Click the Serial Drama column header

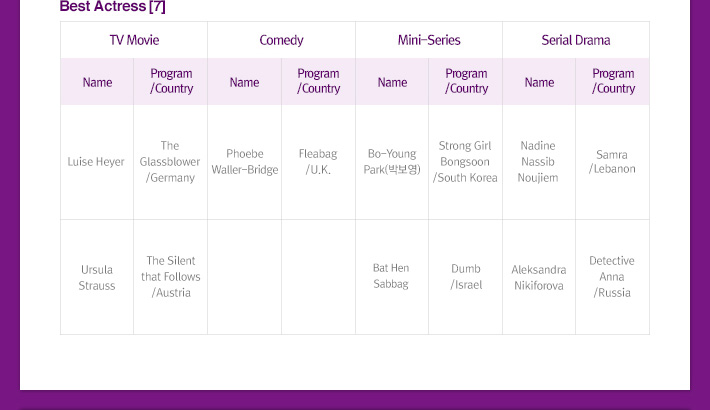(x=576, y=41)
